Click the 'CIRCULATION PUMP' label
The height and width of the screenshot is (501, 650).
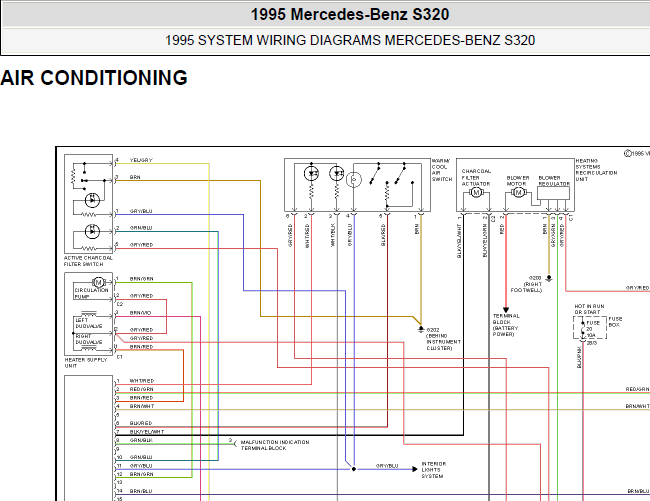(x=91, y=293)
